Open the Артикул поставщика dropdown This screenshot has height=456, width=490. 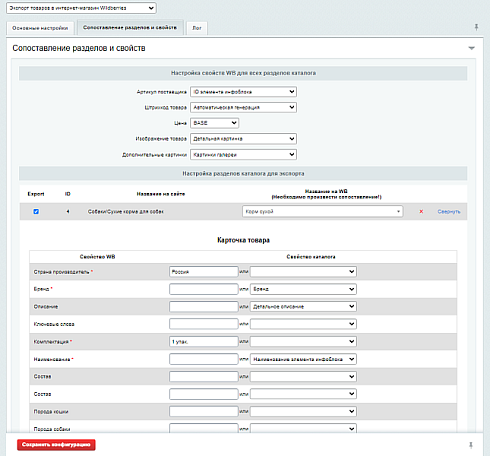243,92
